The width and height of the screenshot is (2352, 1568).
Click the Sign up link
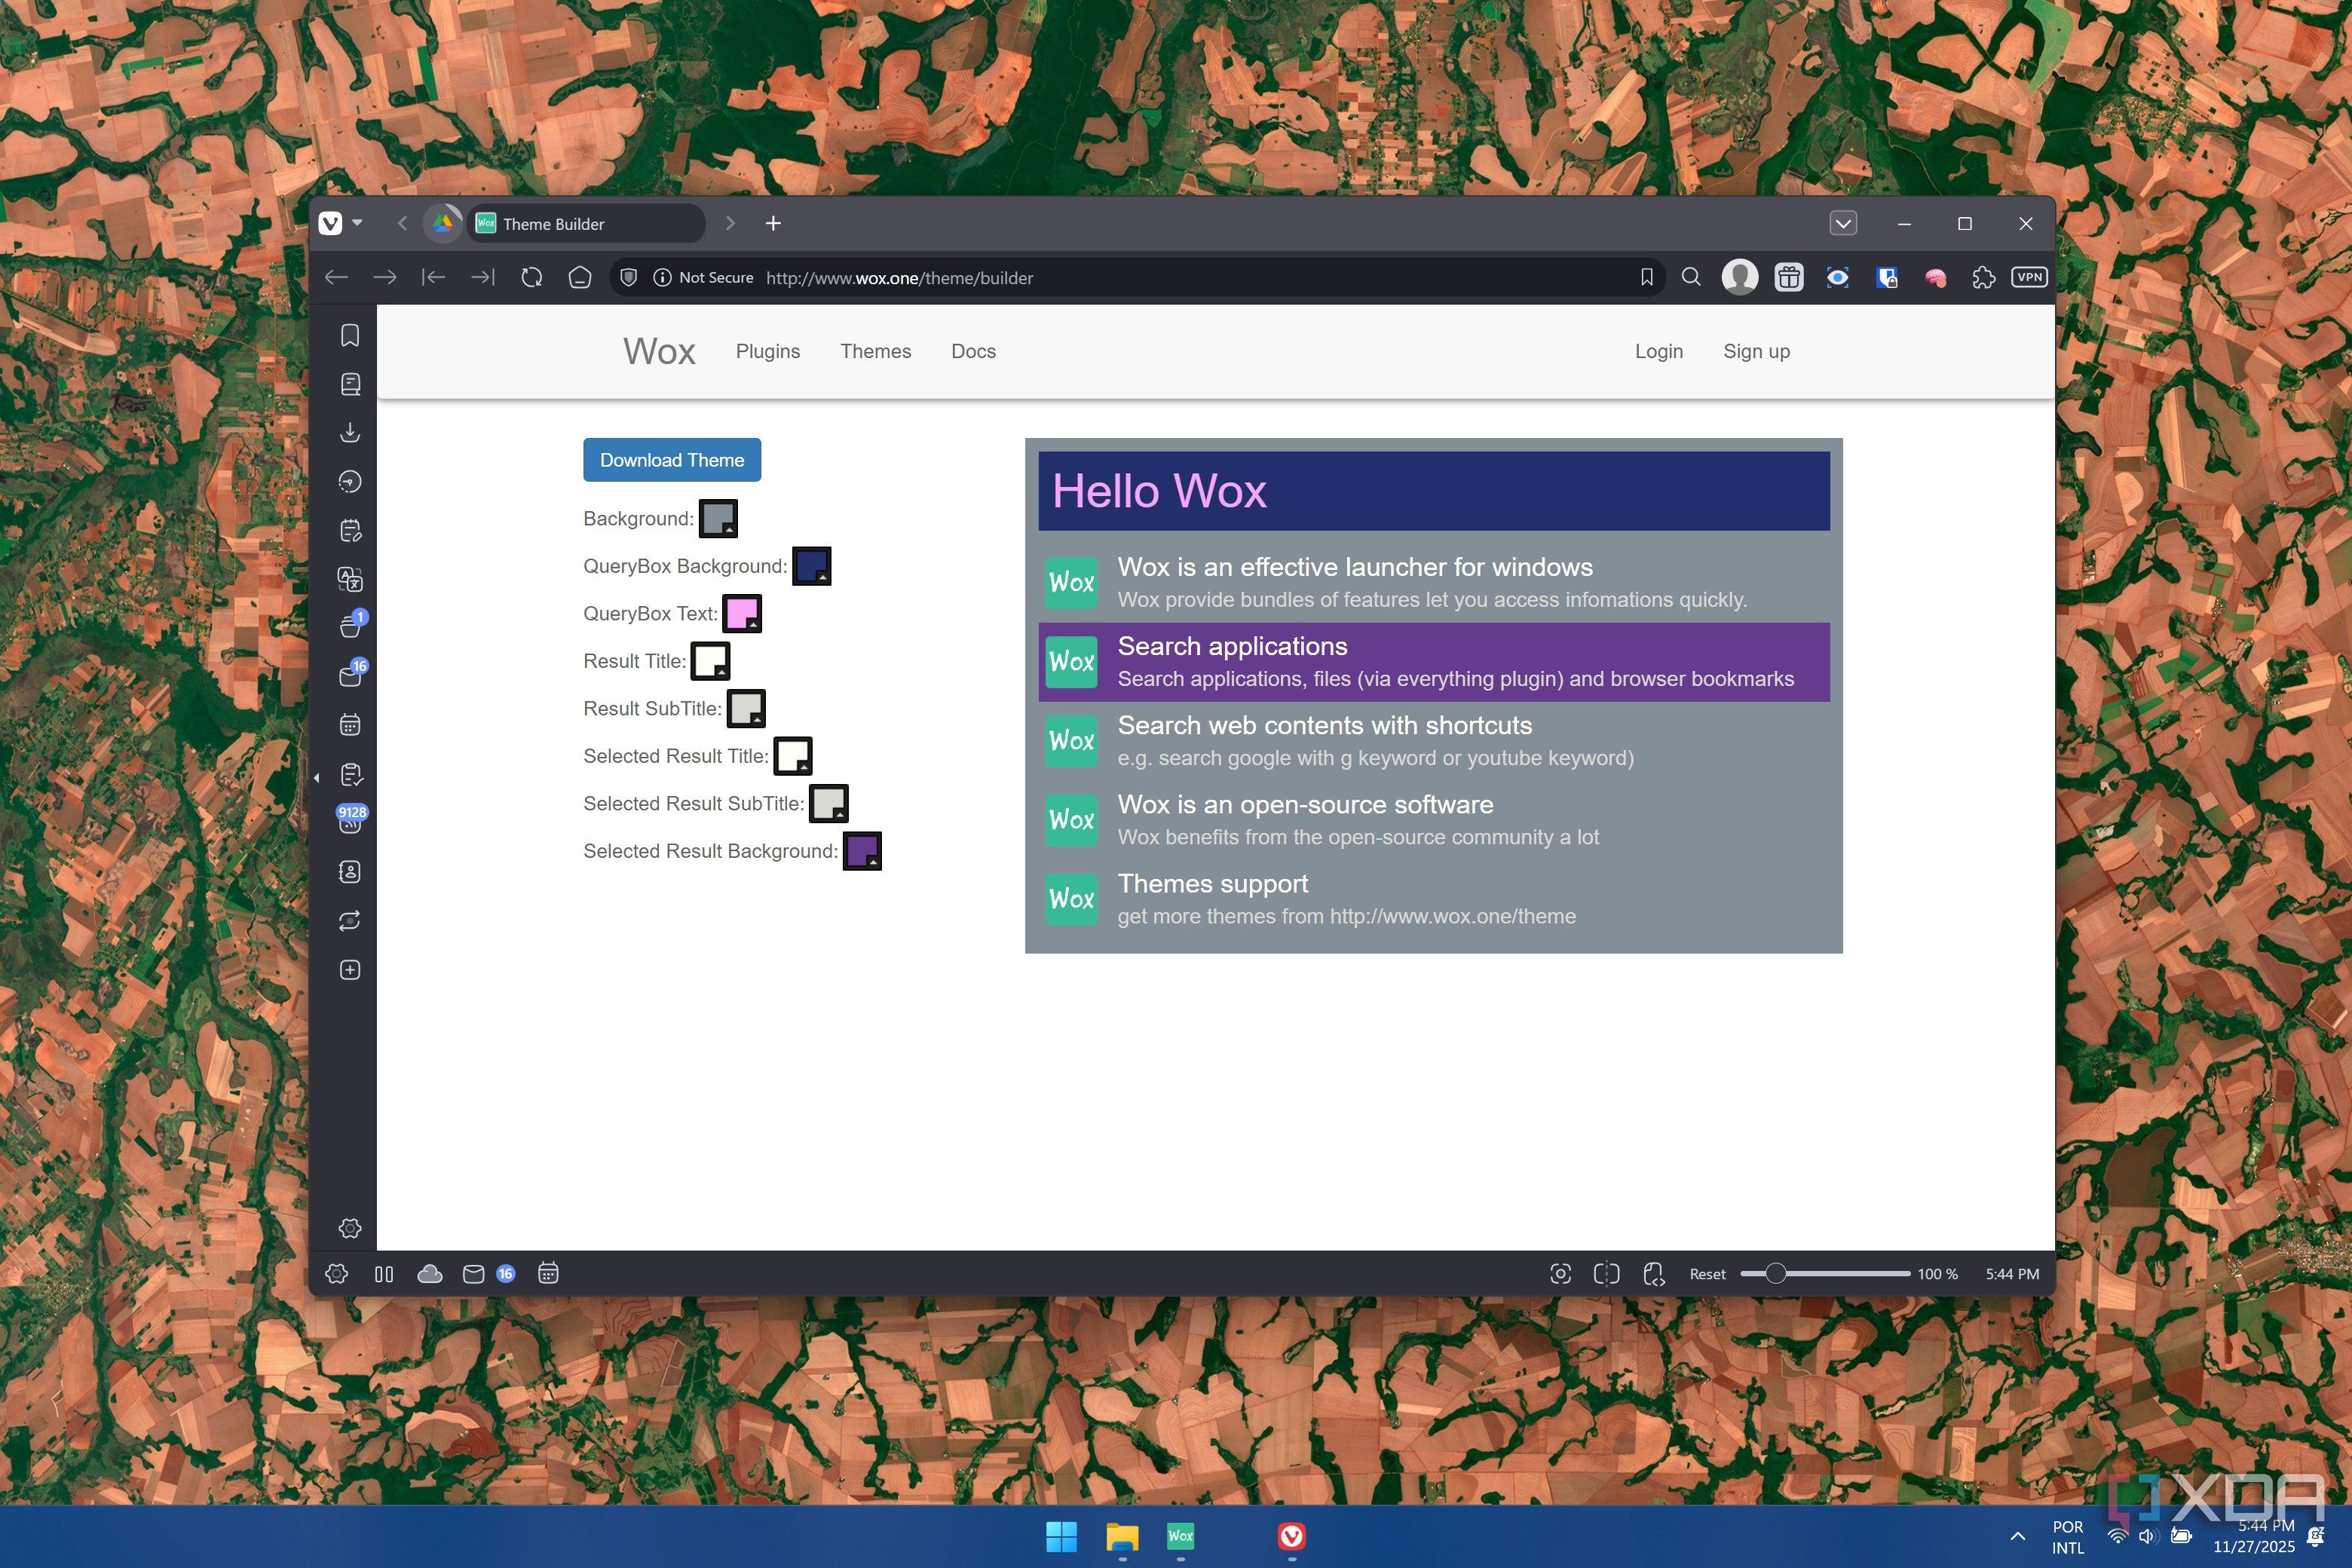tap(1756, 351)
